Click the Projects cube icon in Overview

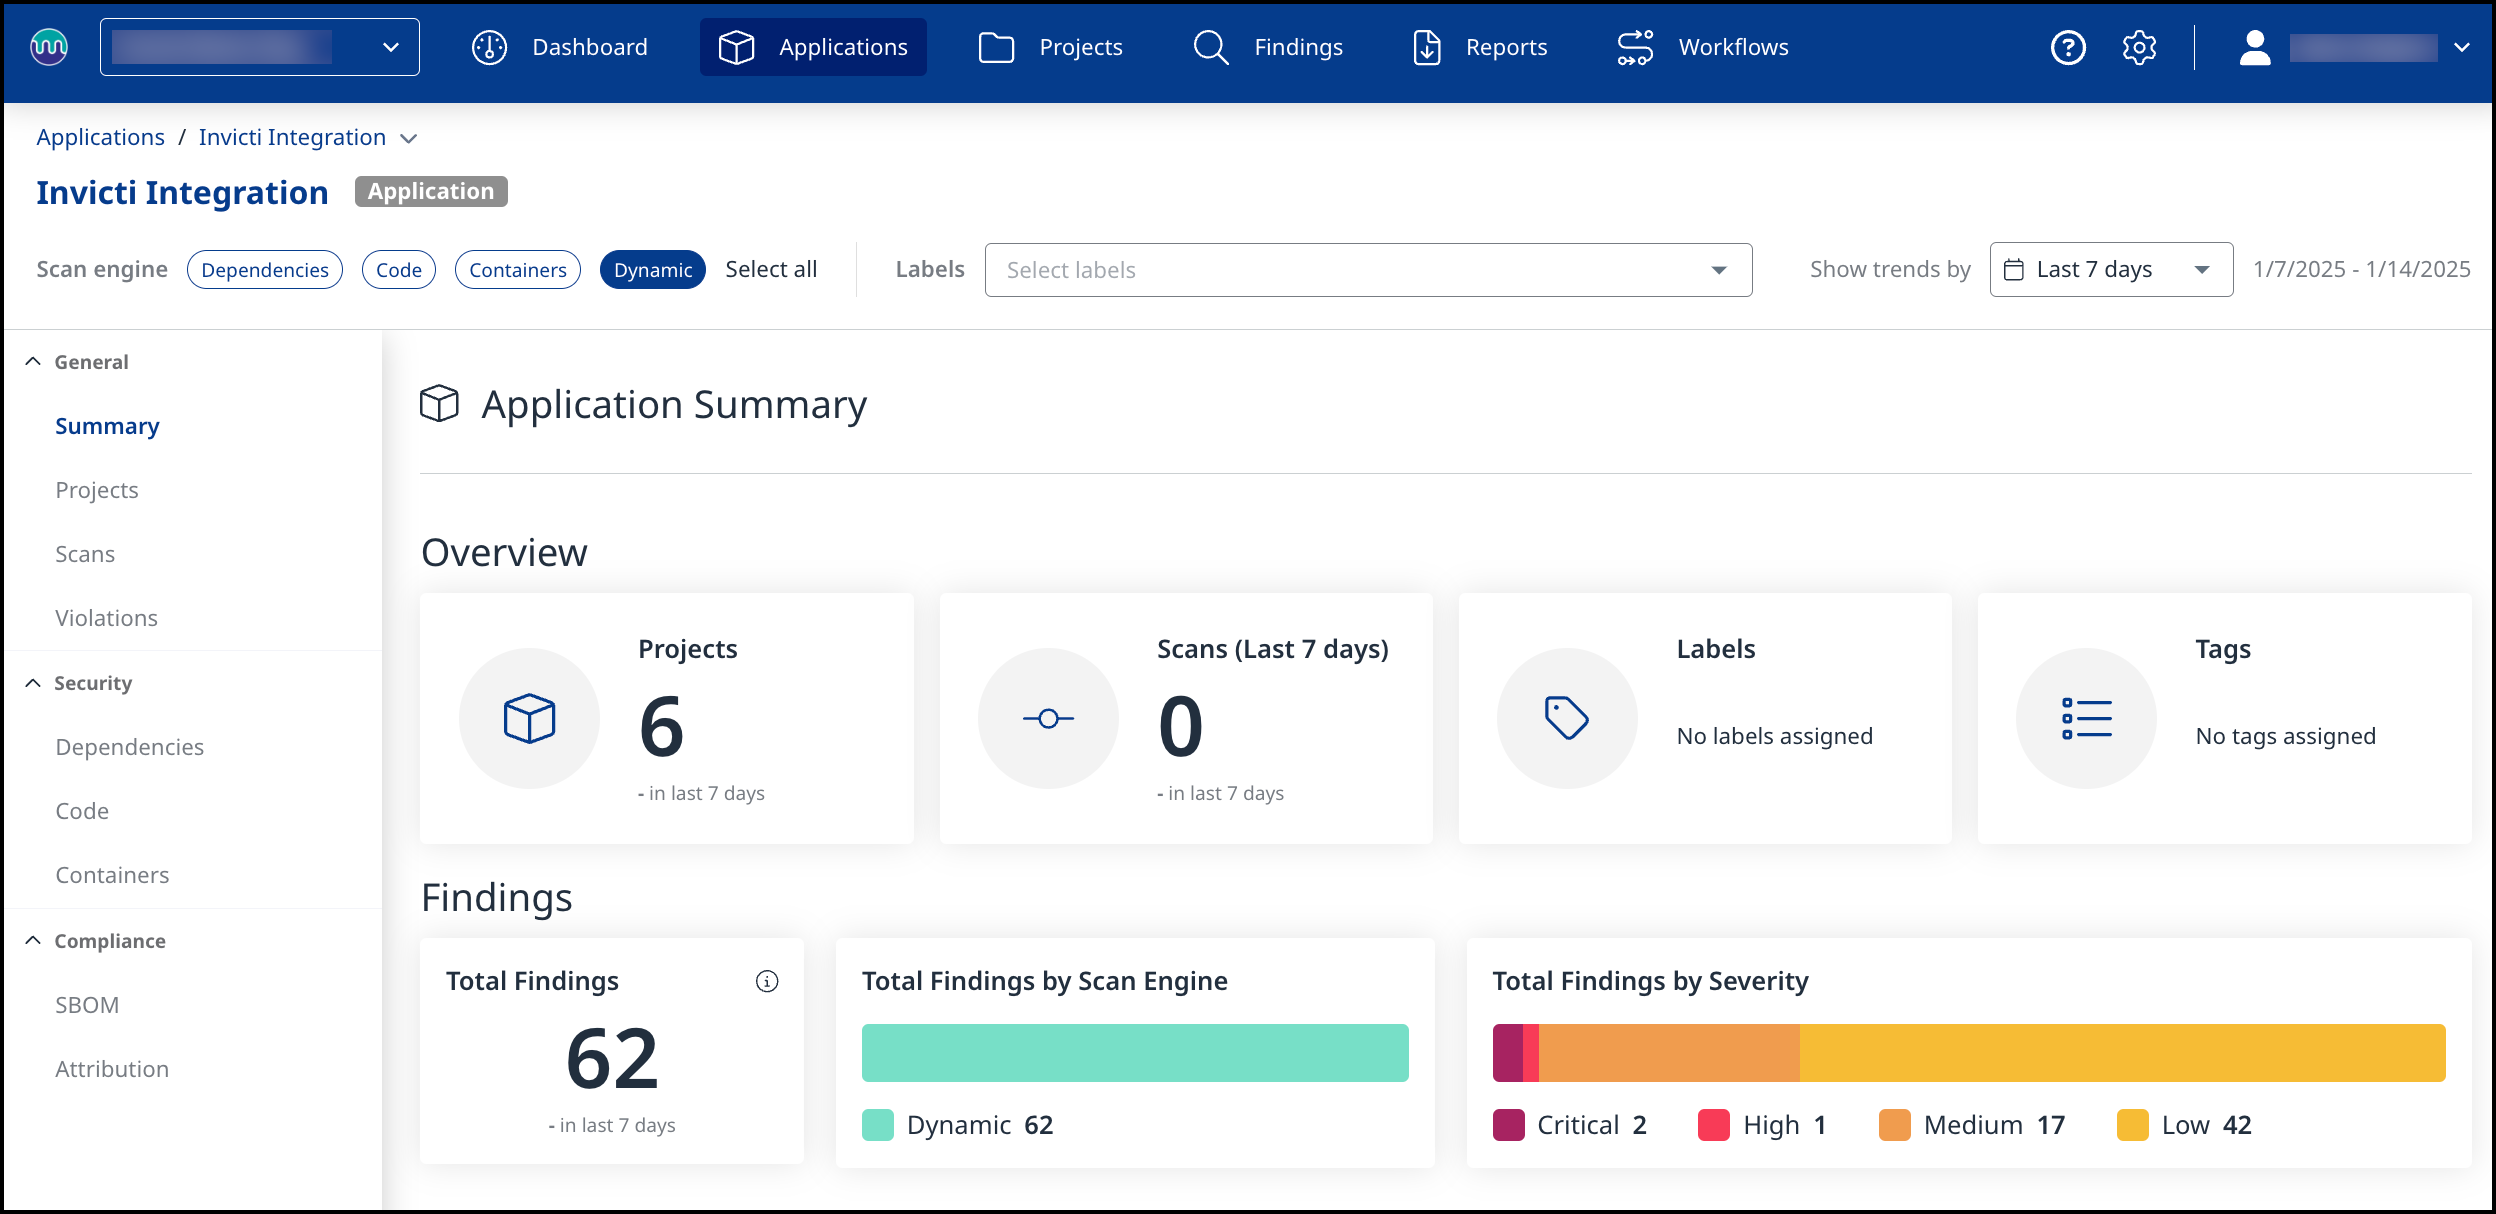pyautogui.click(x=529, y=718)
